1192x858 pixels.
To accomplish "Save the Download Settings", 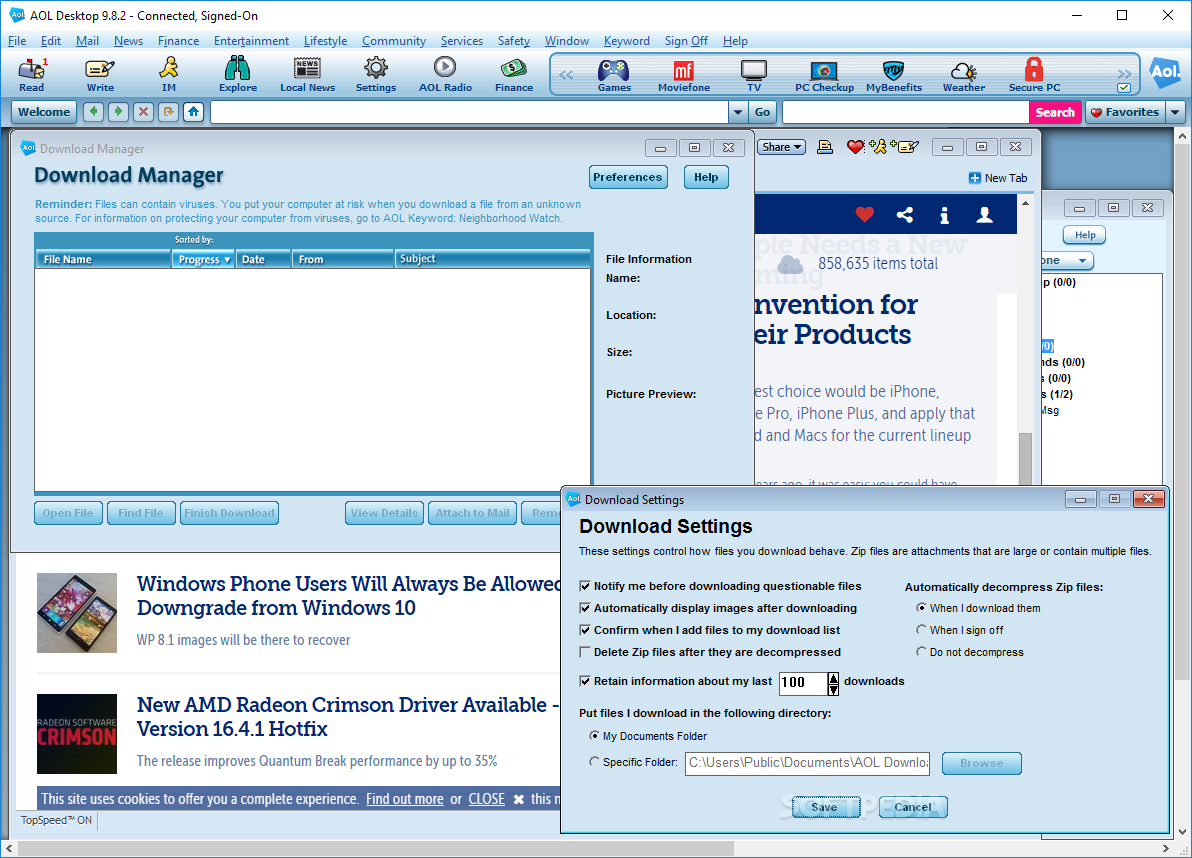I will pyautogui.click(x=825, y=807).
